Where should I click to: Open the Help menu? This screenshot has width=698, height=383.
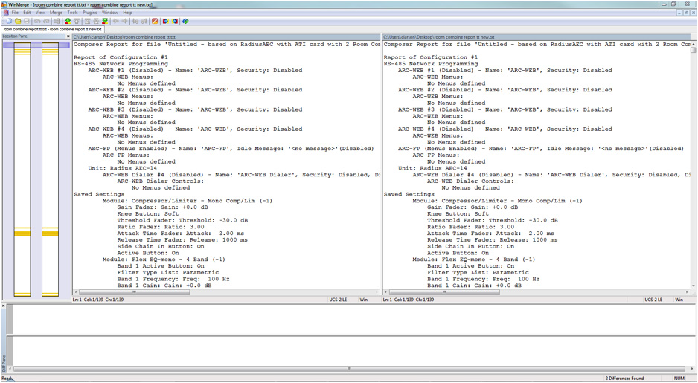(127, 12)
